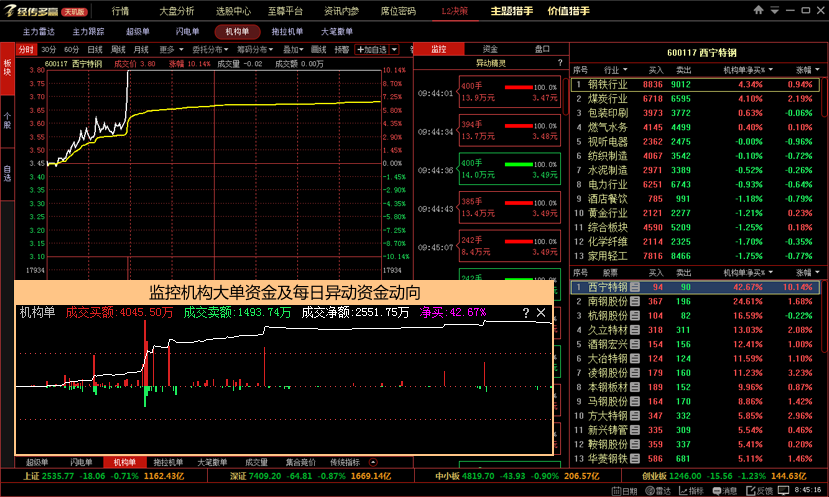829x497 pixels.
Task: Open the 主题猎手 link
Action: (511, 11)
